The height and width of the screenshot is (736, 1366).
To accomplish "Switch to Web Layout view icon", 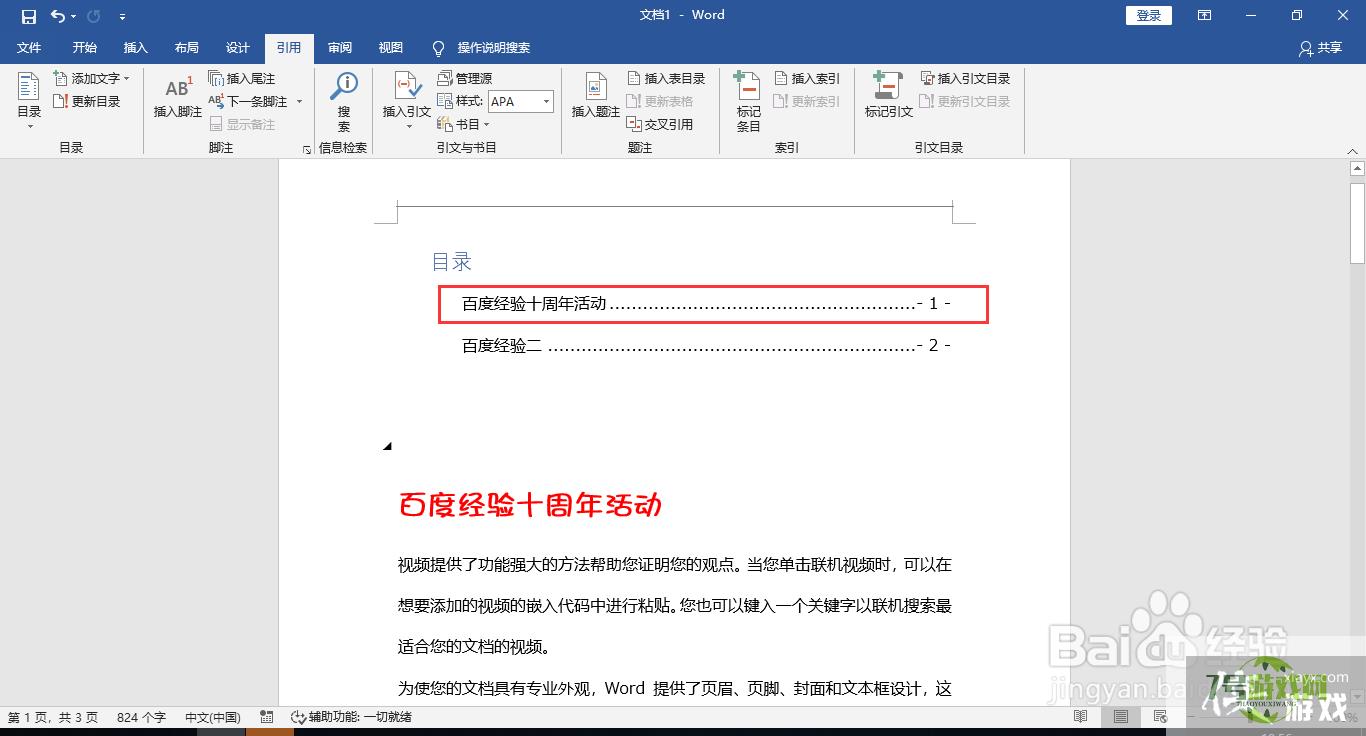I will click(1160, 717).
